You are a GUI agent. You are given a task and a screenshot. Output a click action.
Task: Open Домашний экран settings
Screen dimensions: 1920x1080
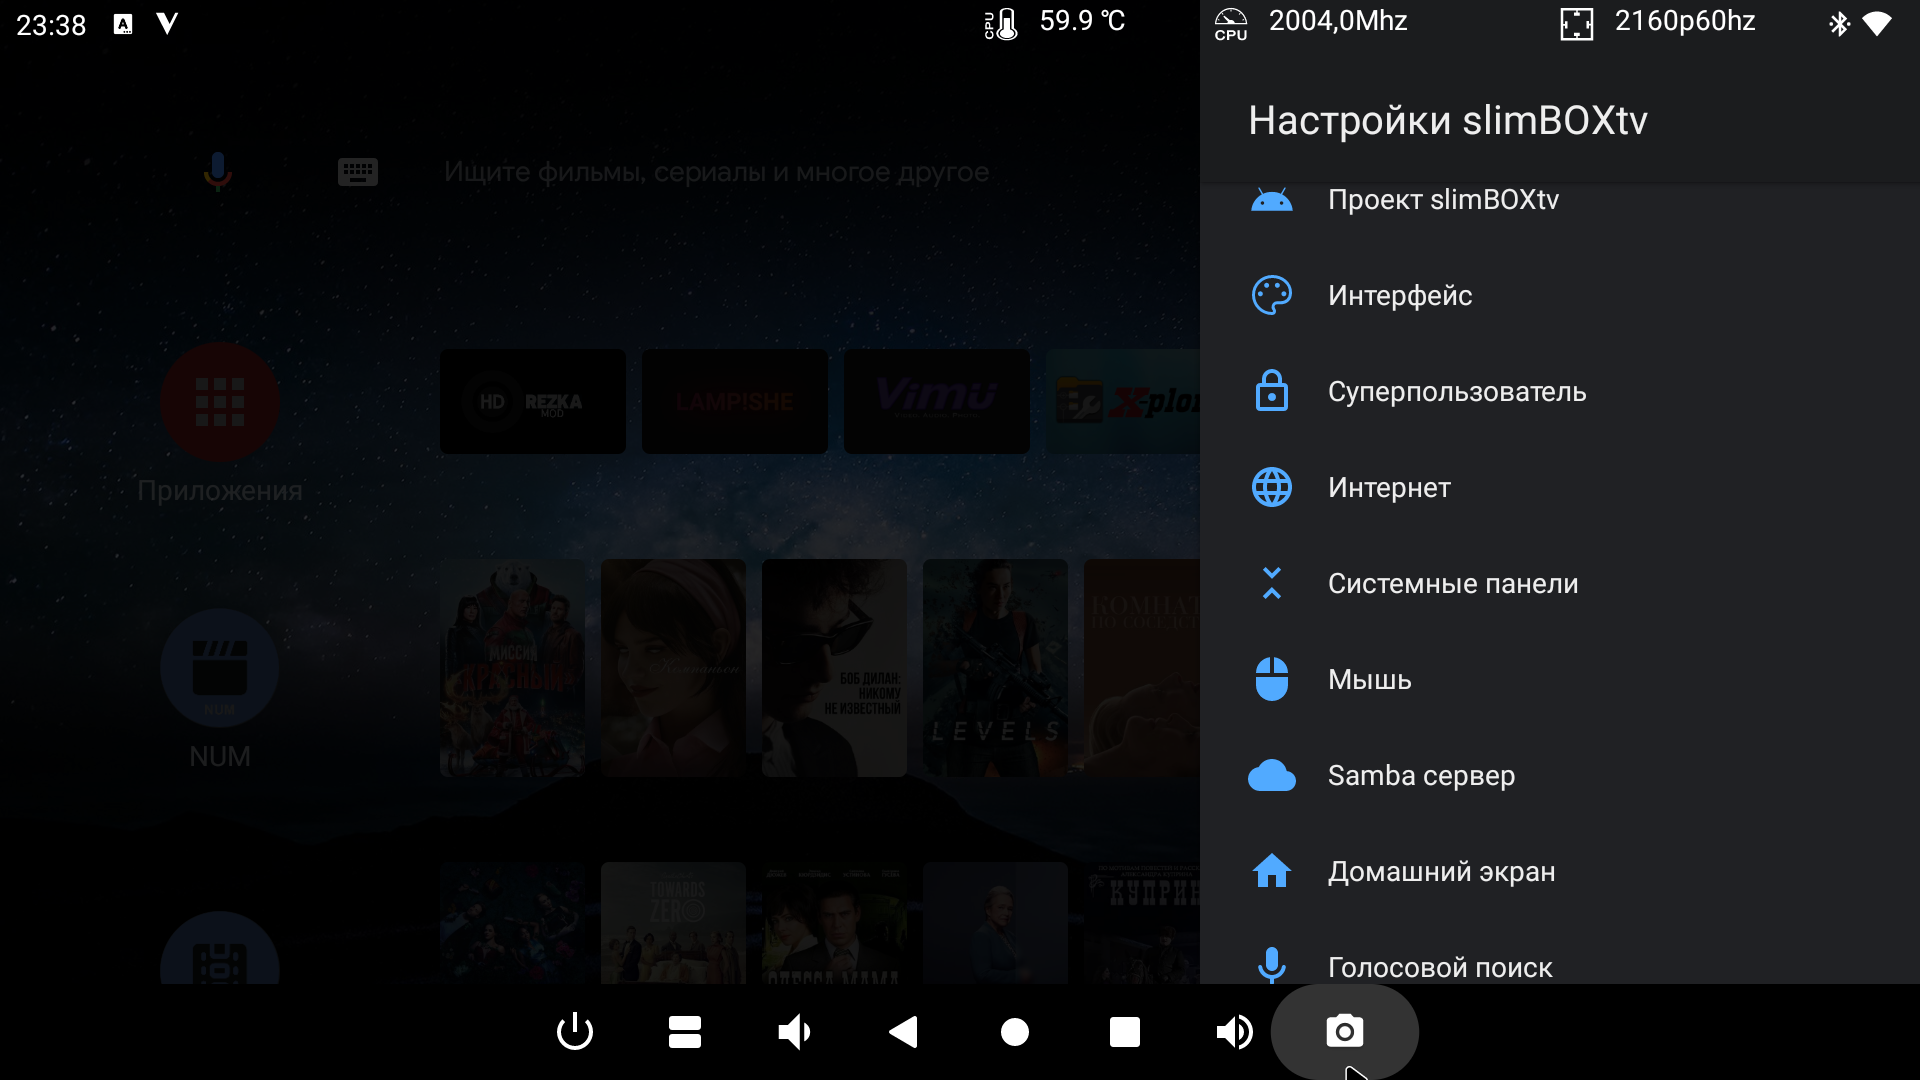click(1441, 872)
